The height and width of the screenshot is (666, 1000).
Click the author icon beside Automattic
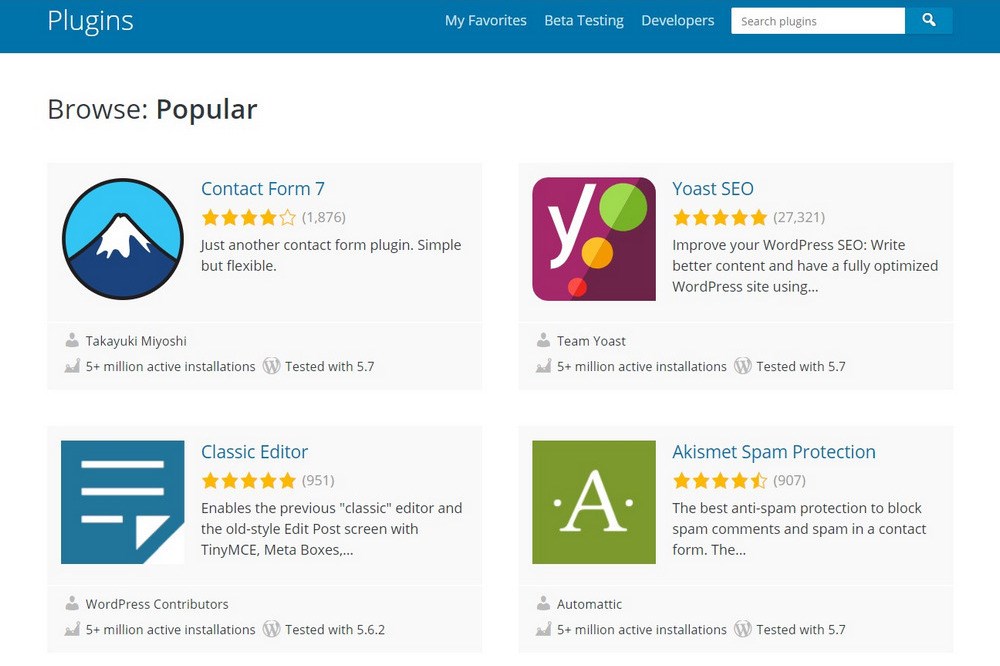coord(543,603)
